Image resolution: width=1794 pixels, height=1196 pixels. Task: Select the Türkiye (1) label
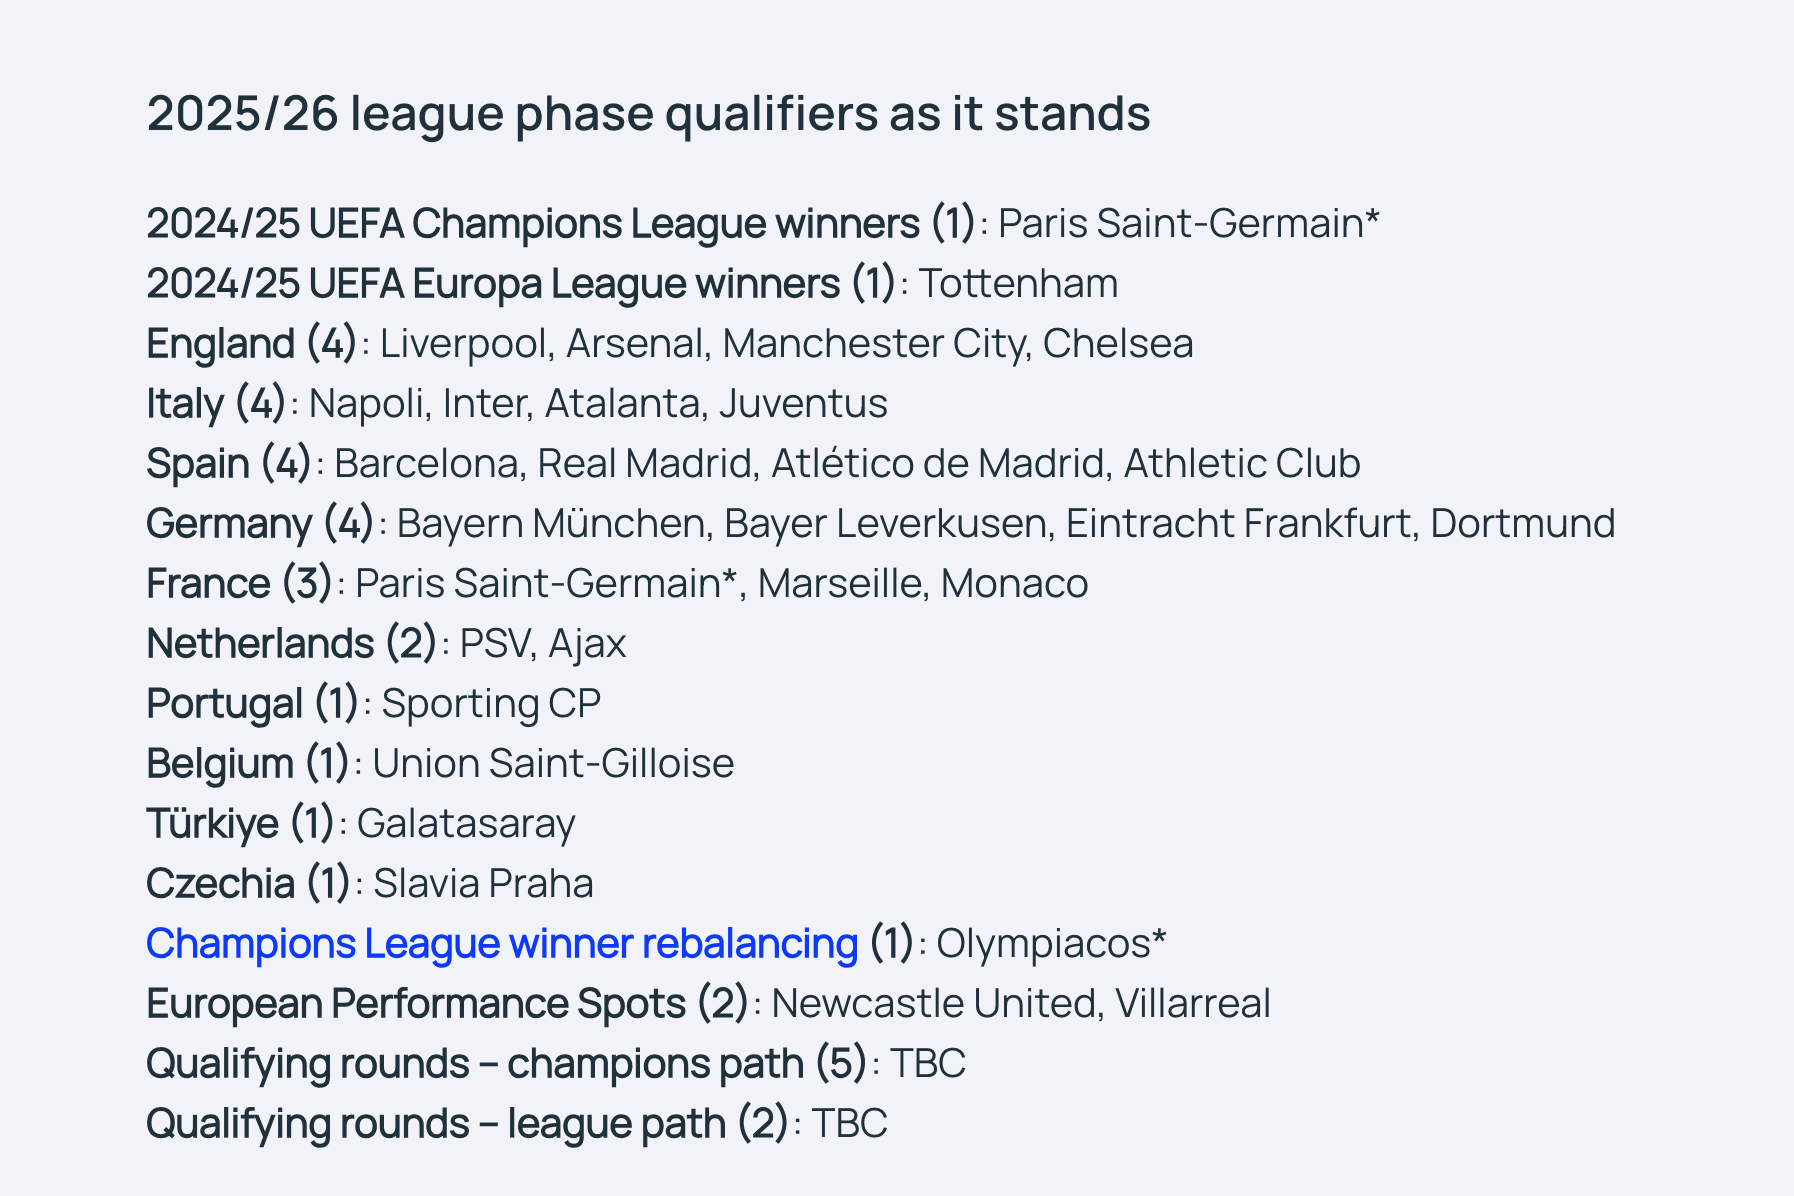(x=240, y=824)
